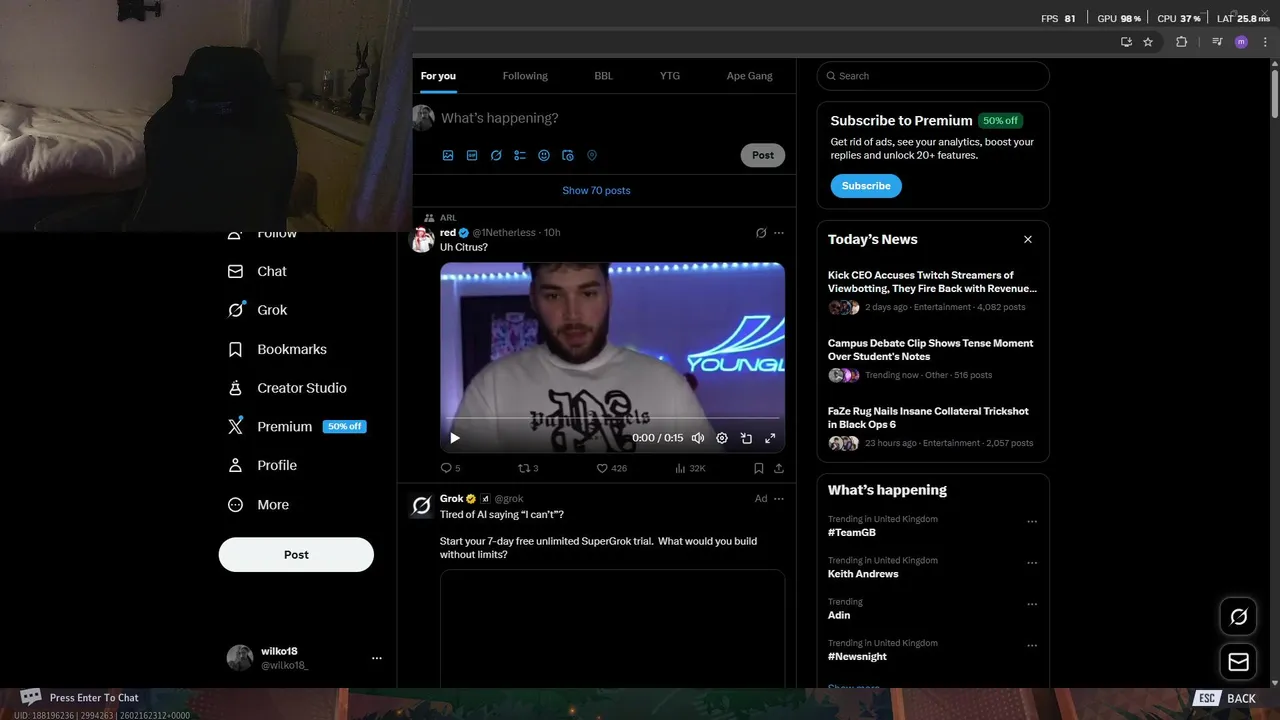Open the YTG list tab
The image size is (1280, 720).
[x=670, y=76]
